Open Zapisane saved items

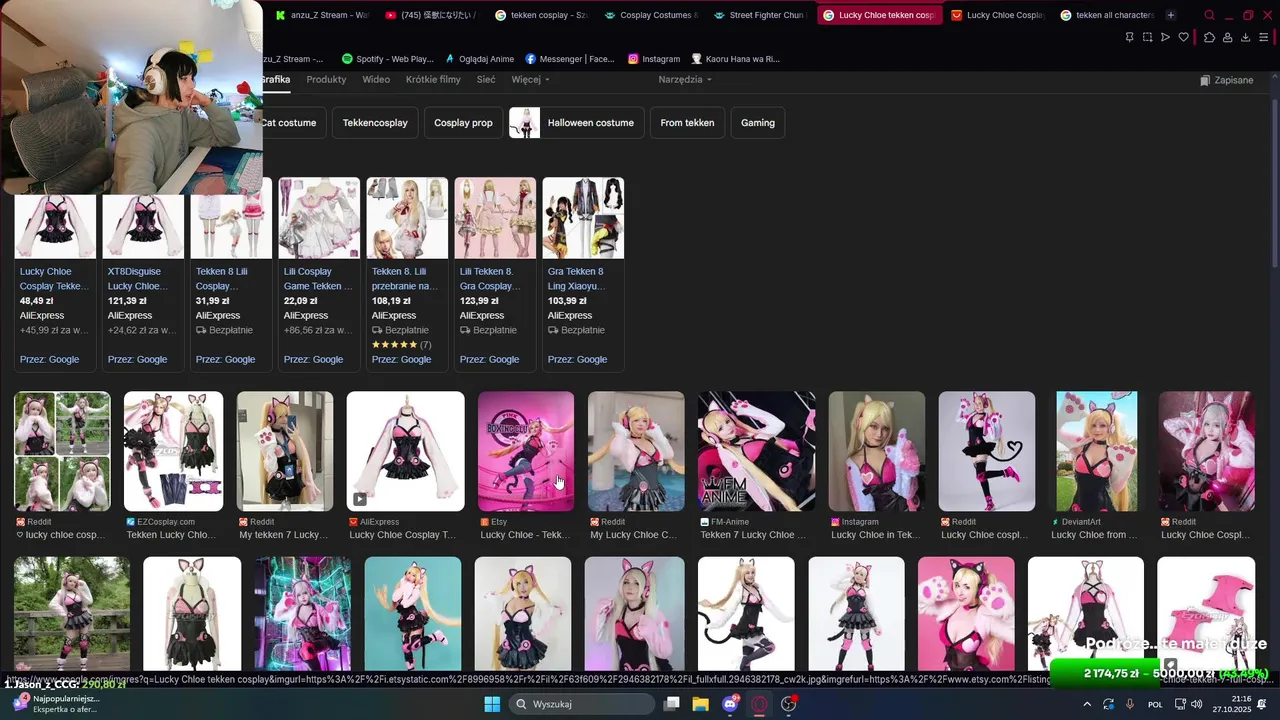[1226, 80]
